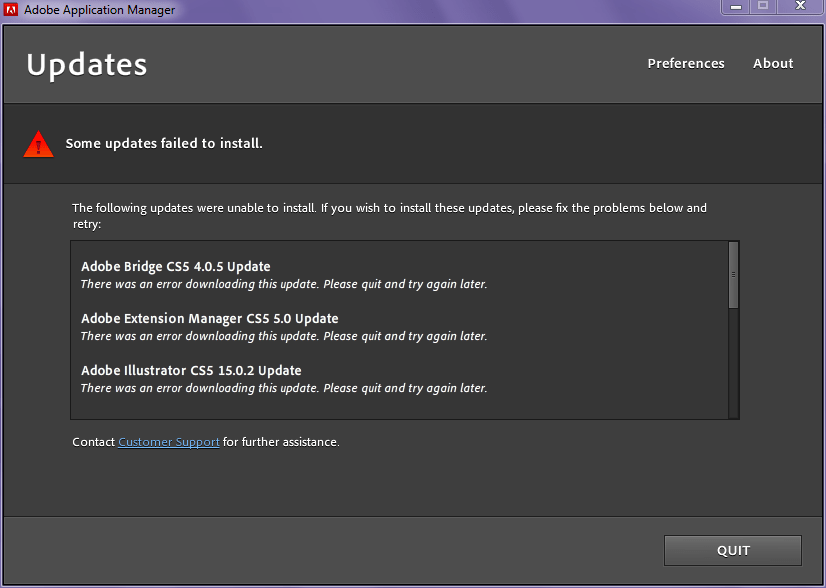Close the Adobe Application Manager
The width and height of the screenshot is (826, 588).
pos(799,7)
